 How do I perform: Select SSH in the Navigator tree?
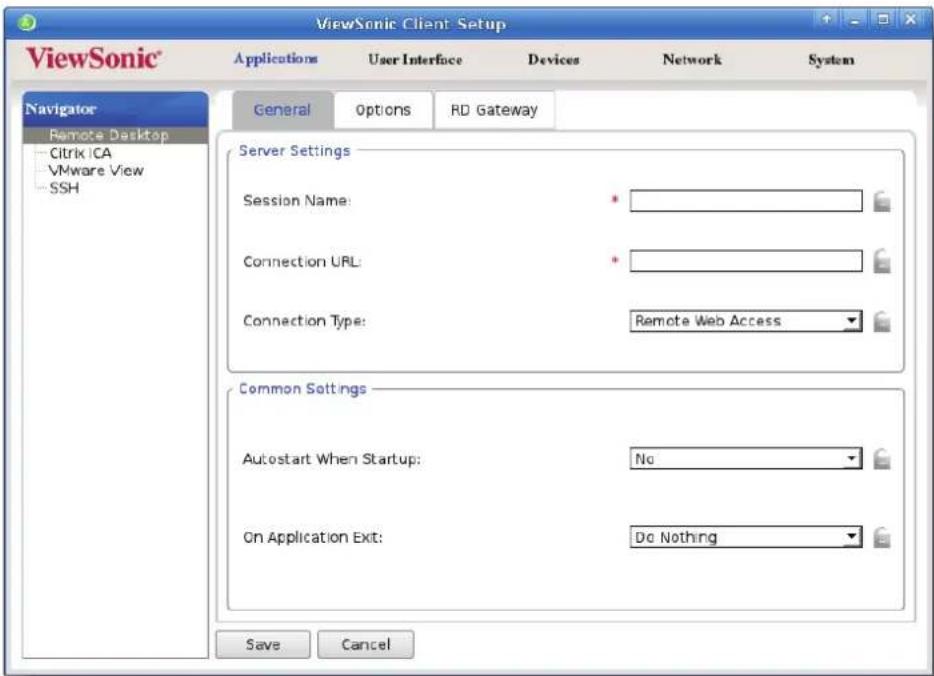pos(64,188)
